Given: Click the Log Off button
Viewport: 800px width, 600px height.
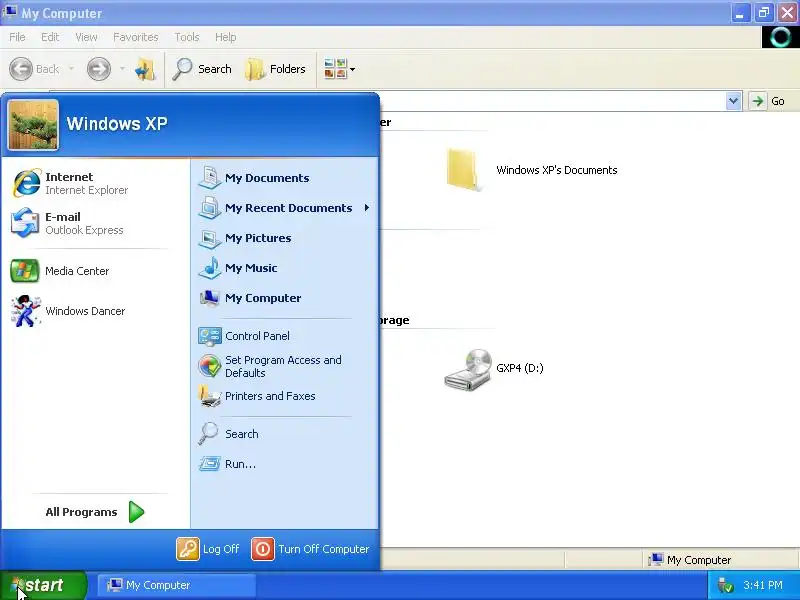Looking at the screenshot, I should click(208, 549).
